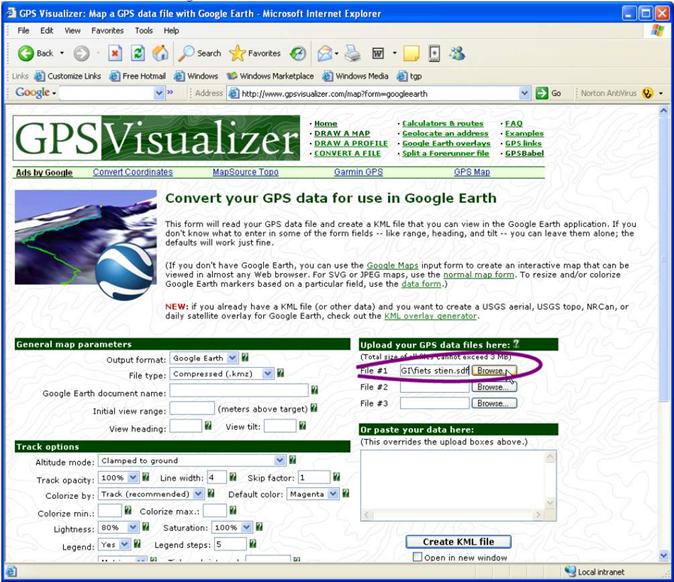This screenshot has height=582, width=674.
Task: Open the address bar history dropdown arrow
Action: tap(524, 93)
